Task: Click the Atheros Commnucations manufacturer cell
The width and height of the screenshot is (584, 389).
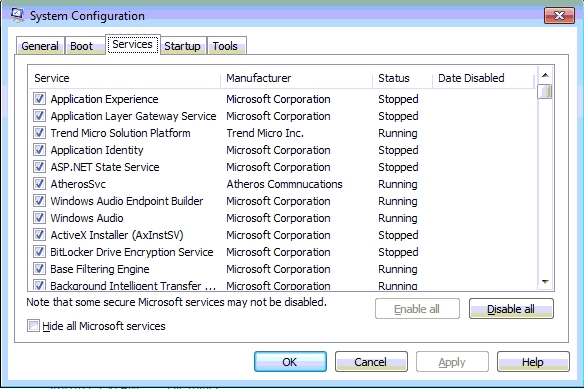Action: coord(284,184)
